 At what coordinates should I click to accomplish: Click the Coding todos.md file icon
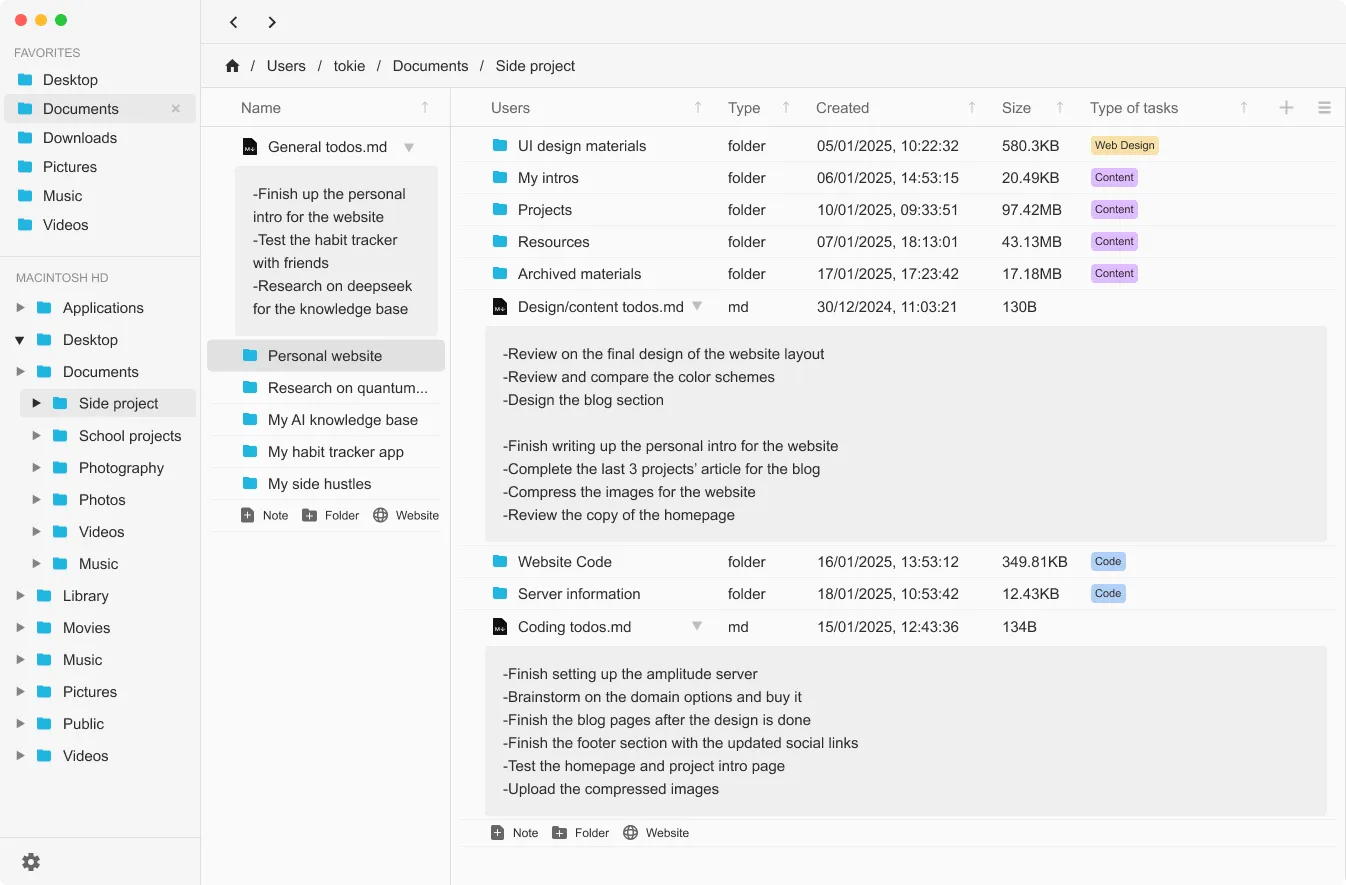coord(500,627)
